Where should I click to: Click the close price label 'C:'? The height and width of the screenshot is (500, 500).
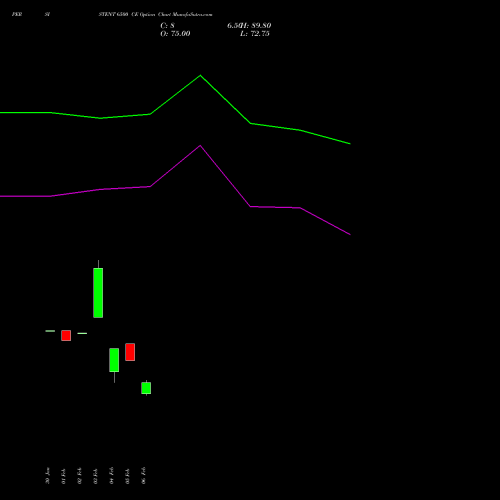[x=164, y=26]
